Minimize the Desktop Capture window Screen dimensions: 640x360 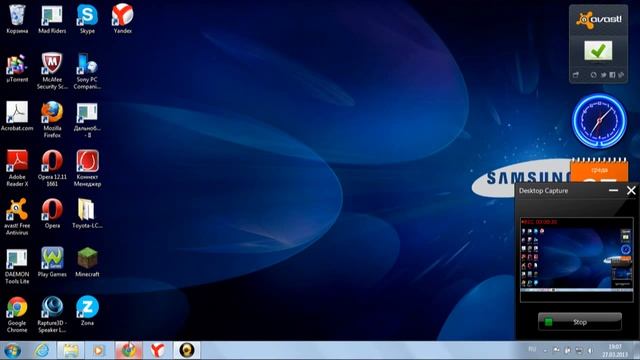coord(613,190)
